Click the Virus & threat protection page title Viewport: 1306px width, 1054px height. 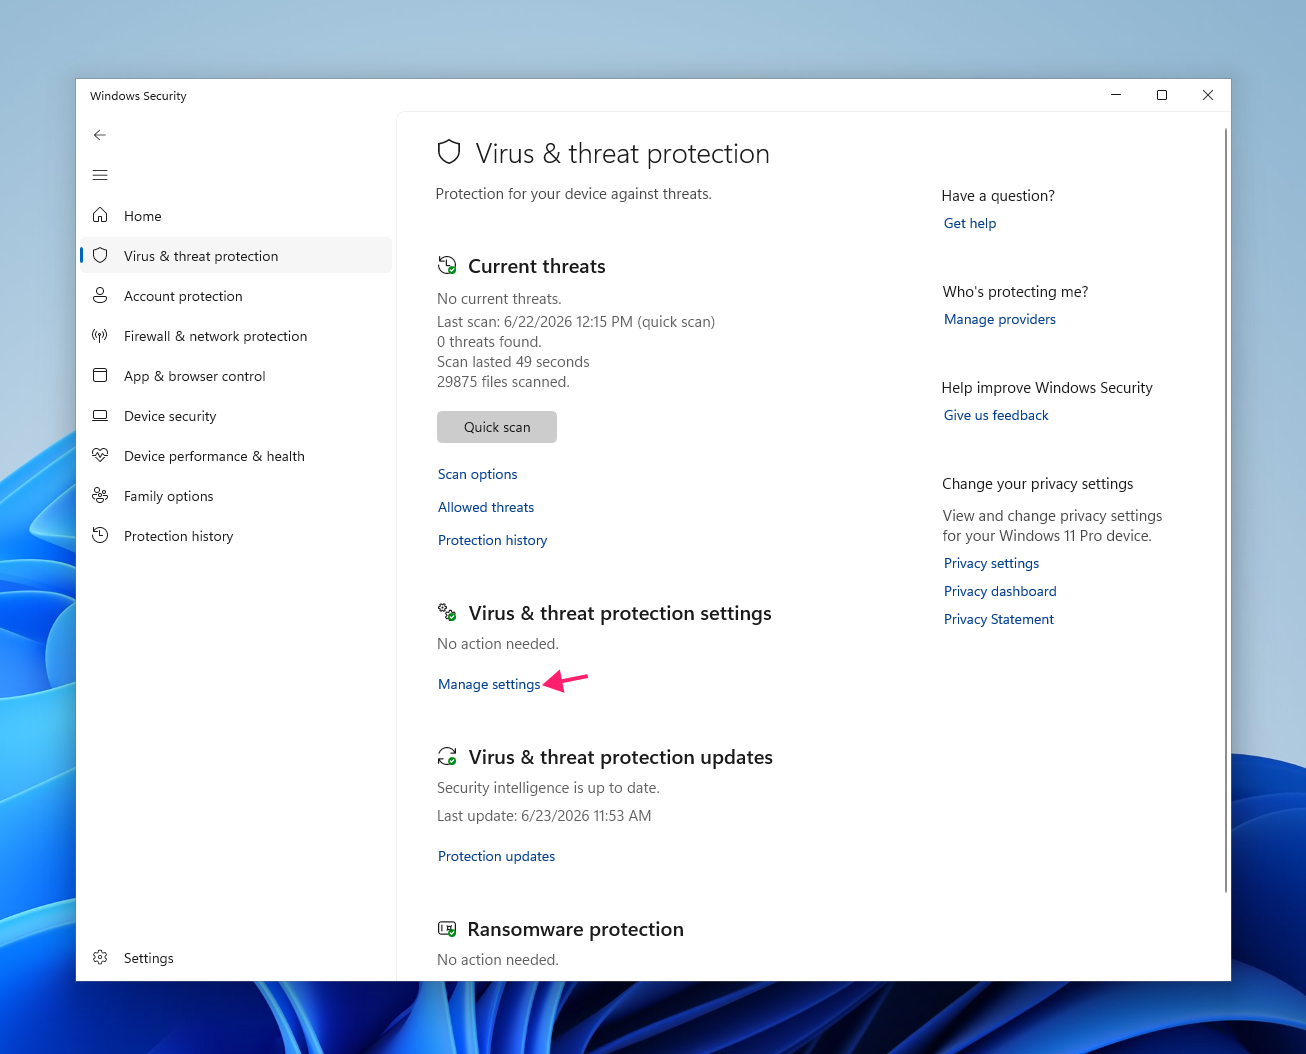point(622,153)
